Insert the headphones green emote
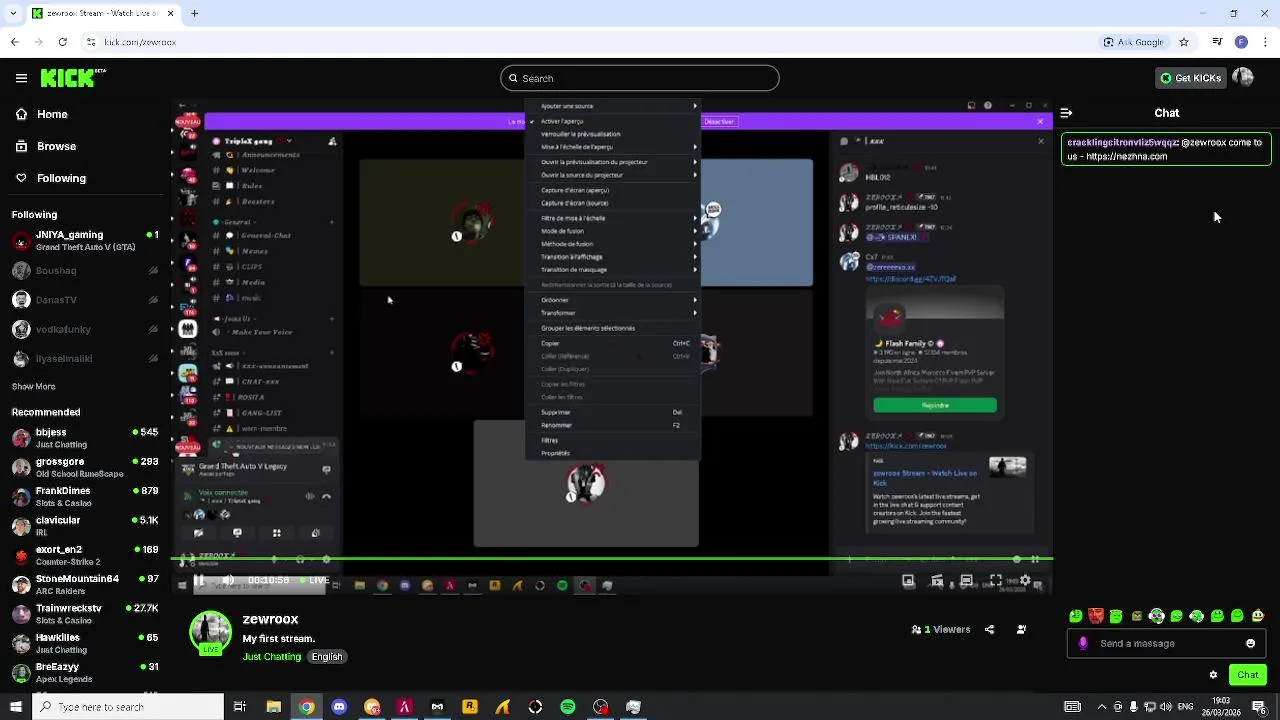Screen dimensions: 1280x720 pyautogui.click(x=1157, y=616)
